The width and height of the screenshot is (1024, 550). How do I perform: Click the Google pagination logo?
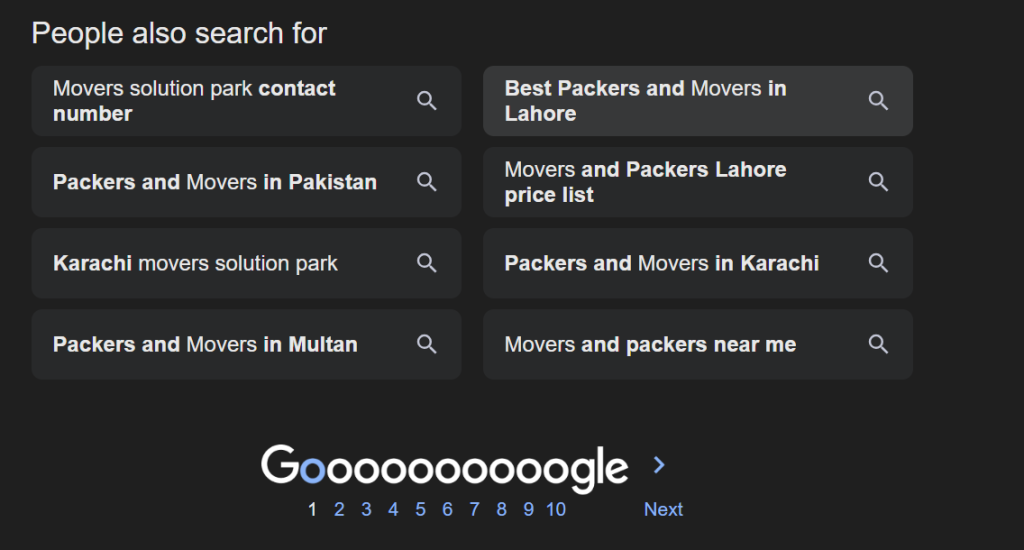444,468
